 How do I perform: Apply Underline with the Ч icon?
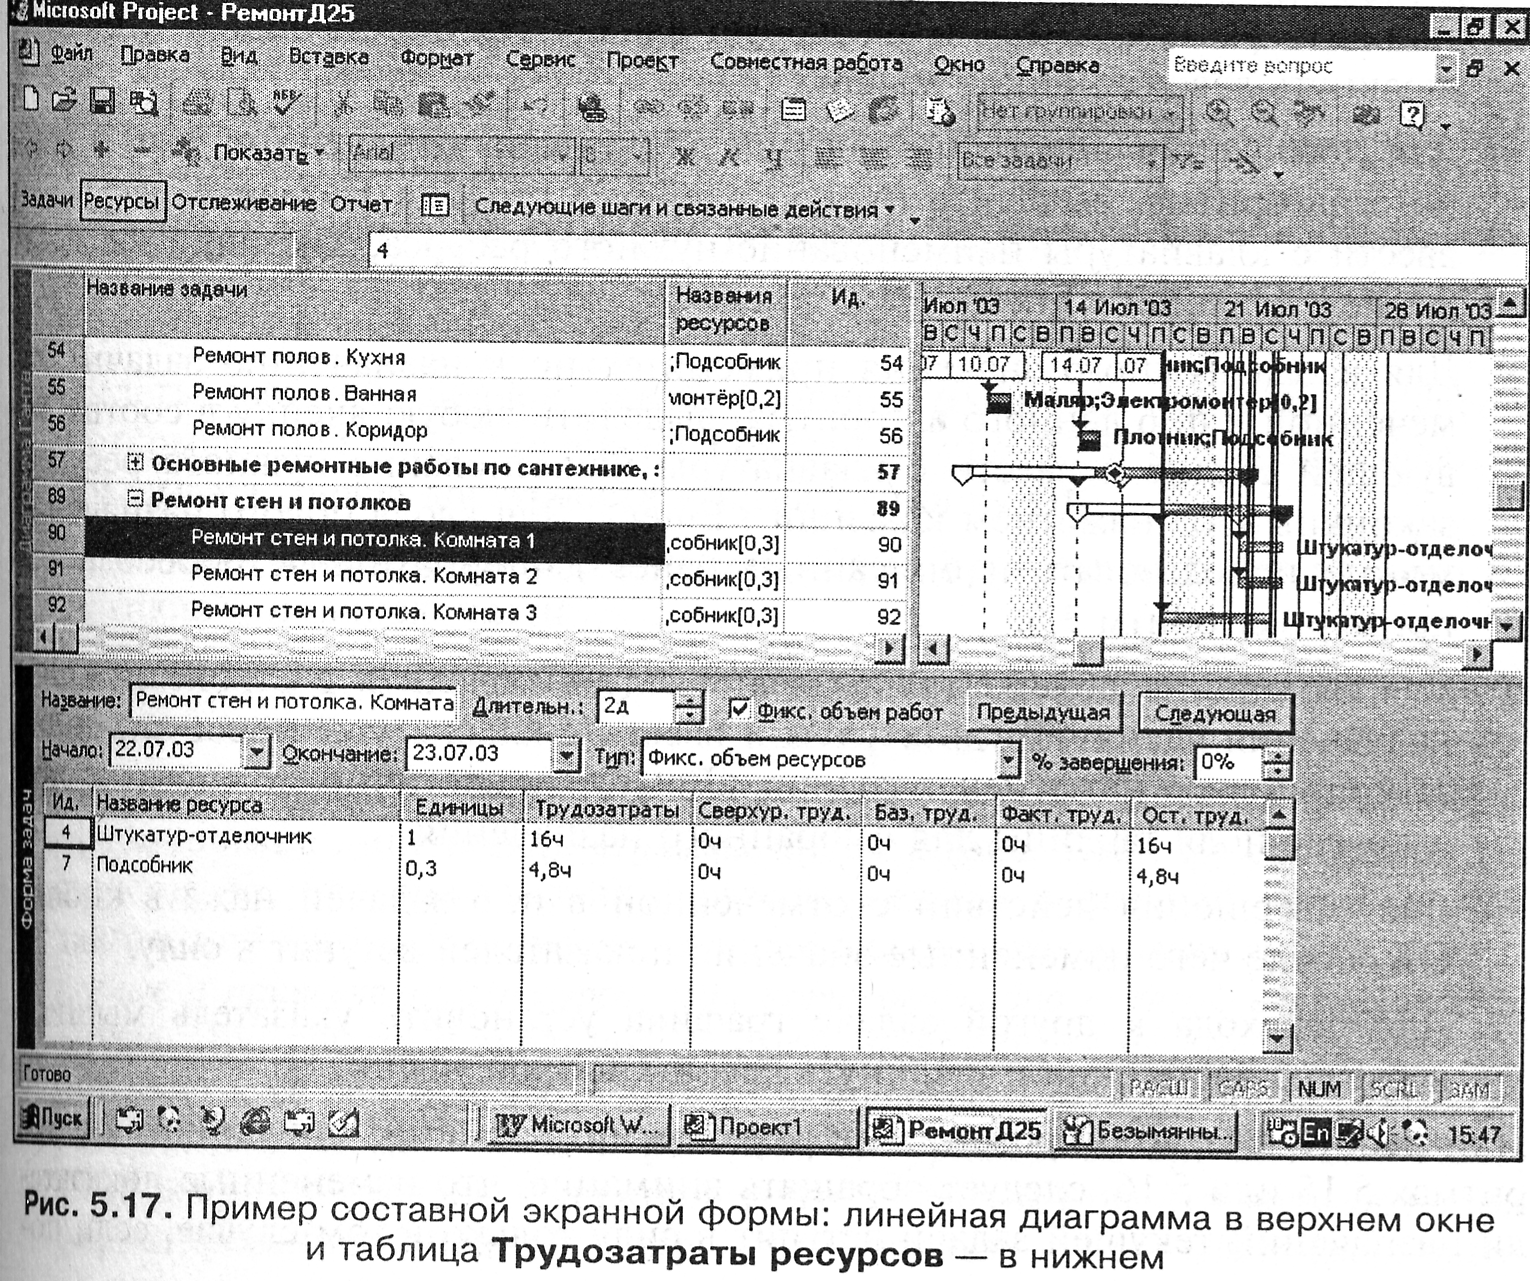click(x=774, y=158)
